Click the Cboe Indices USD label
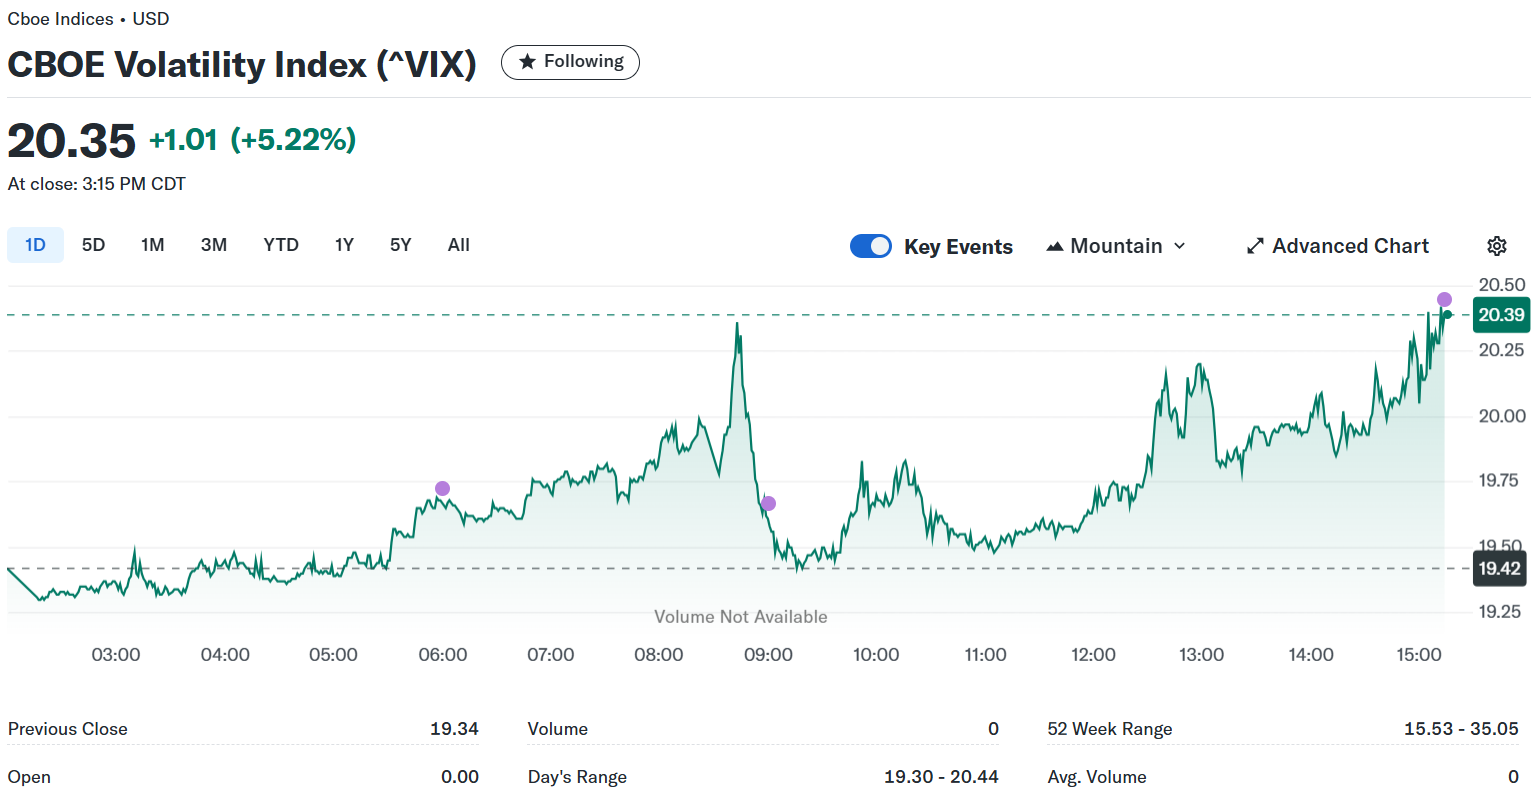 pos(89,19)
